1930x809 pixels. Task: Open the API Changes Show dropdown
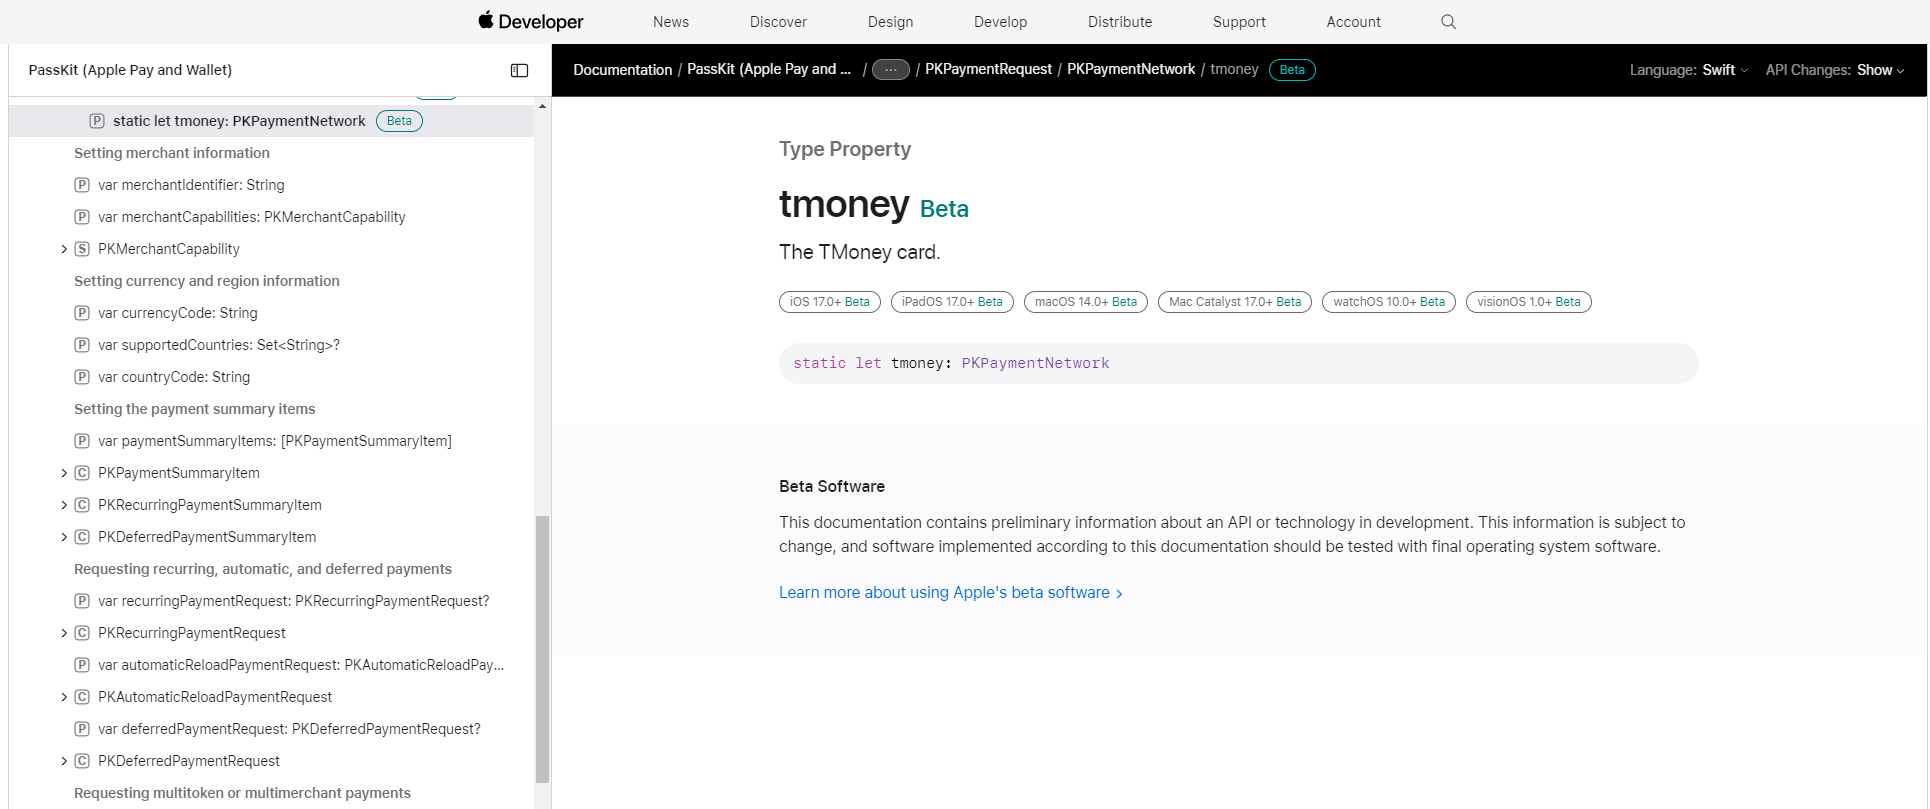(x=1881, y=70)
